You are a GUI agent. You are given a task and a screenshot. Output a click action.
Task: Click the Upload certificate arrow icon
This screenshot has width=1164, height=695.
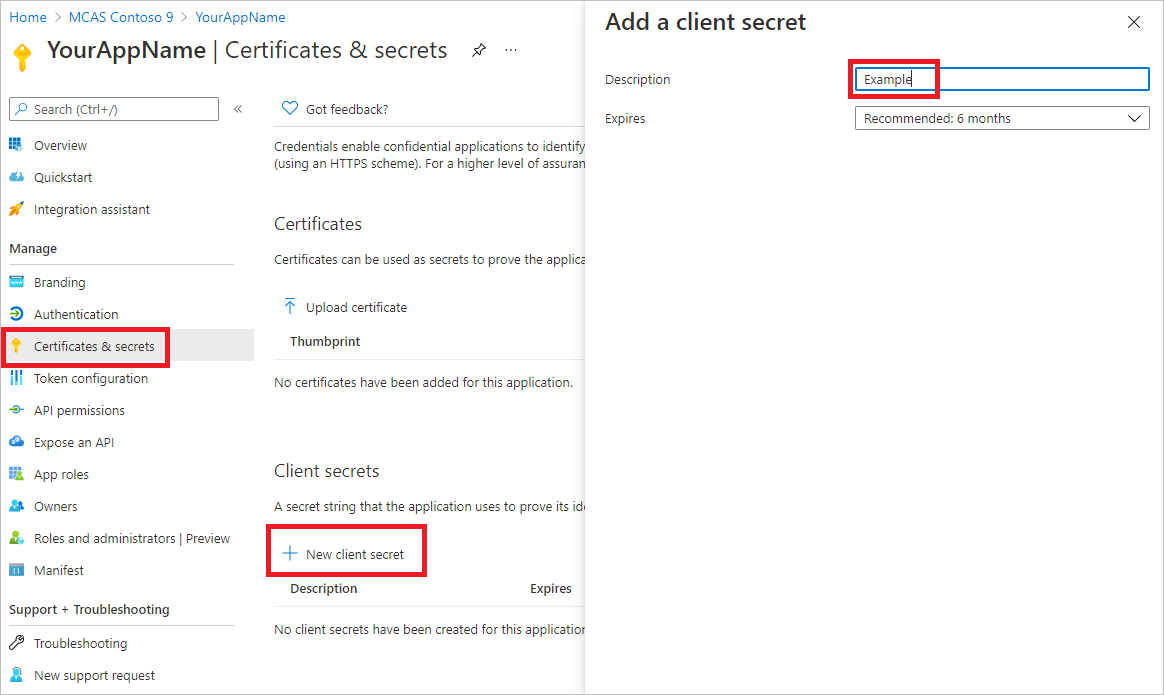click(x=290, y=307)
